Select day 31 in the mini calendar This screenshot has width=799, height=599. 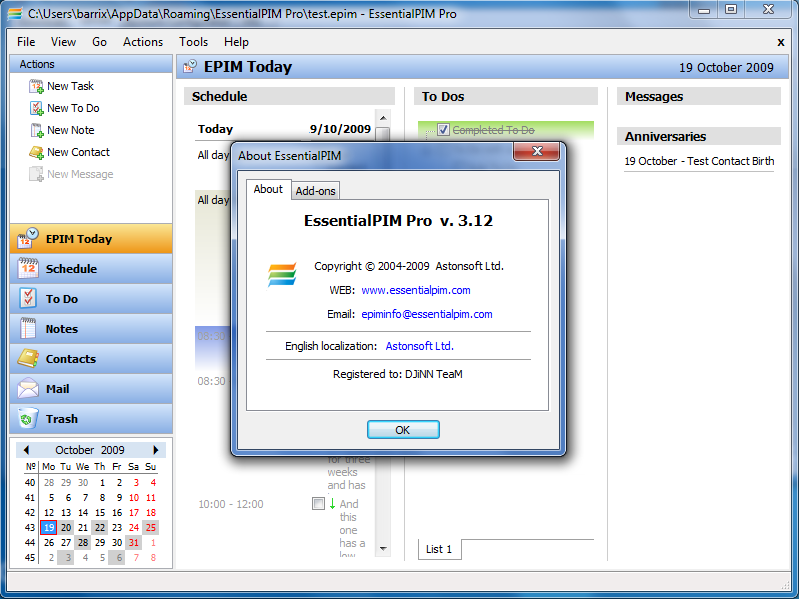(x=134, y=543)
